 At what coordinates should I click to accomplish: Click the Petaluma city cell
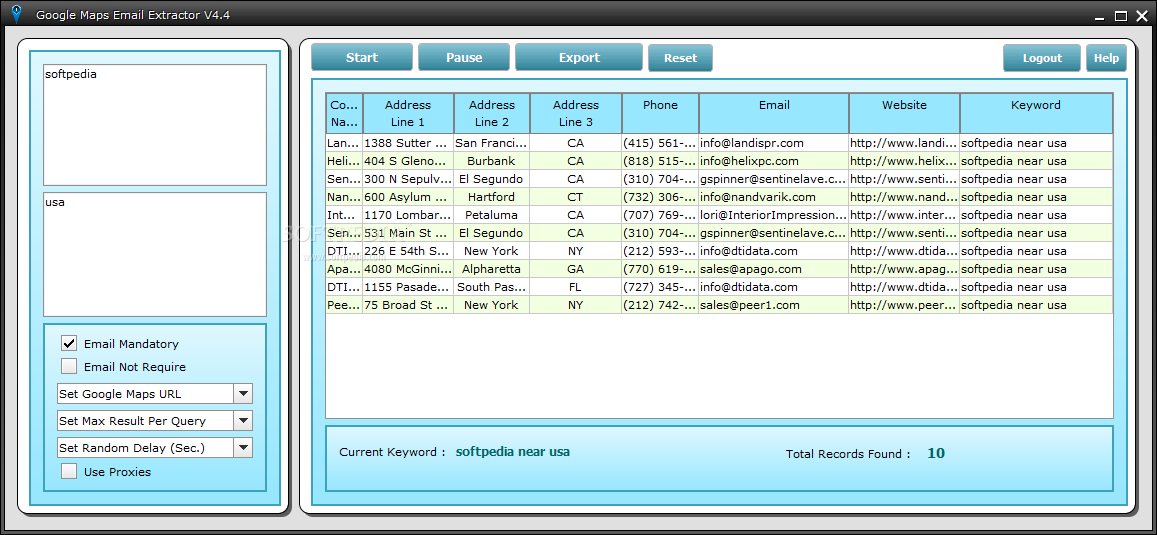[x=491, y=215]
